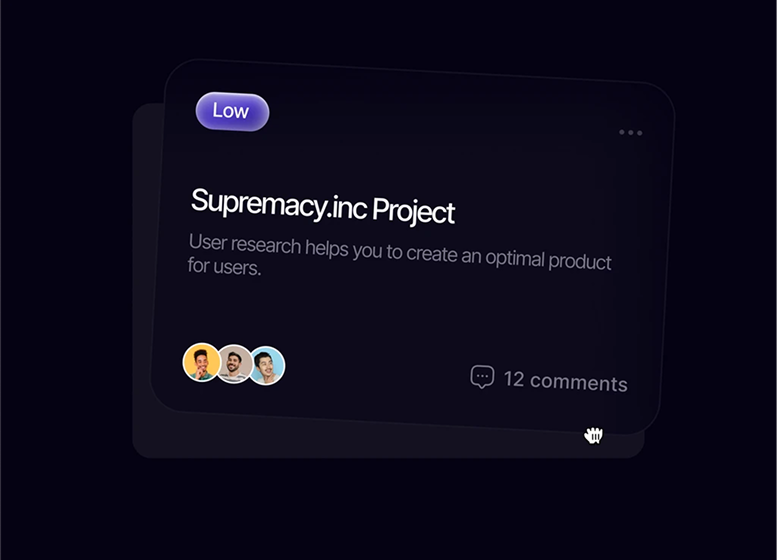
Task: Click the purple Low priority badge
Action: point(232,112)
